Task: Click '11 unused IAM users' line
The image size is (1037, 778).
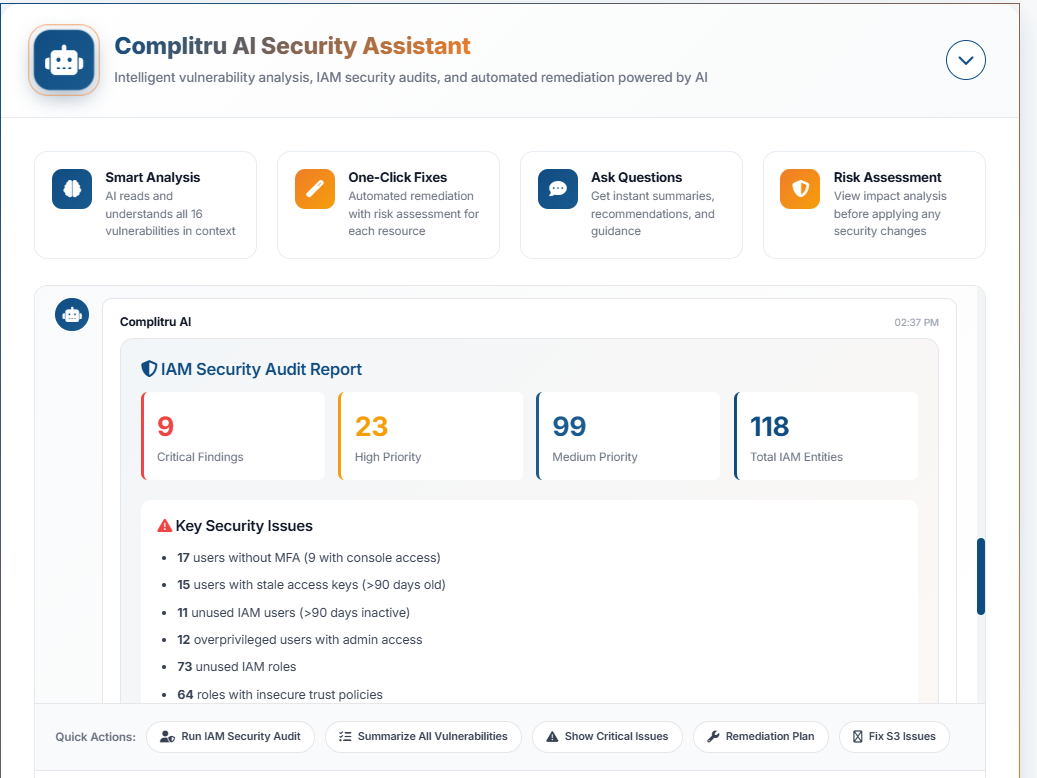Action: point(294,613)
